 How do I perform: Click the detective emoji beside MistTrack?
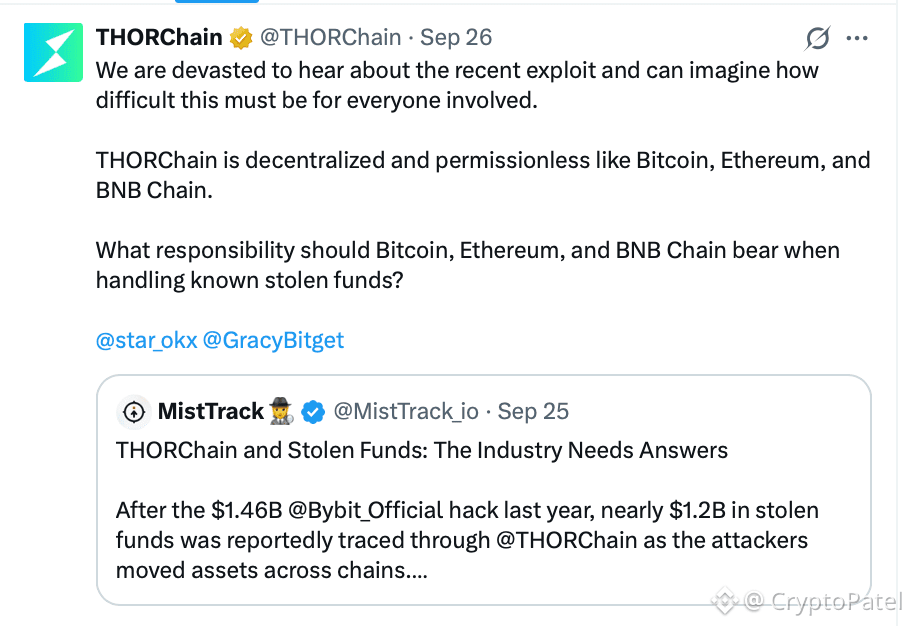(281, 411)
